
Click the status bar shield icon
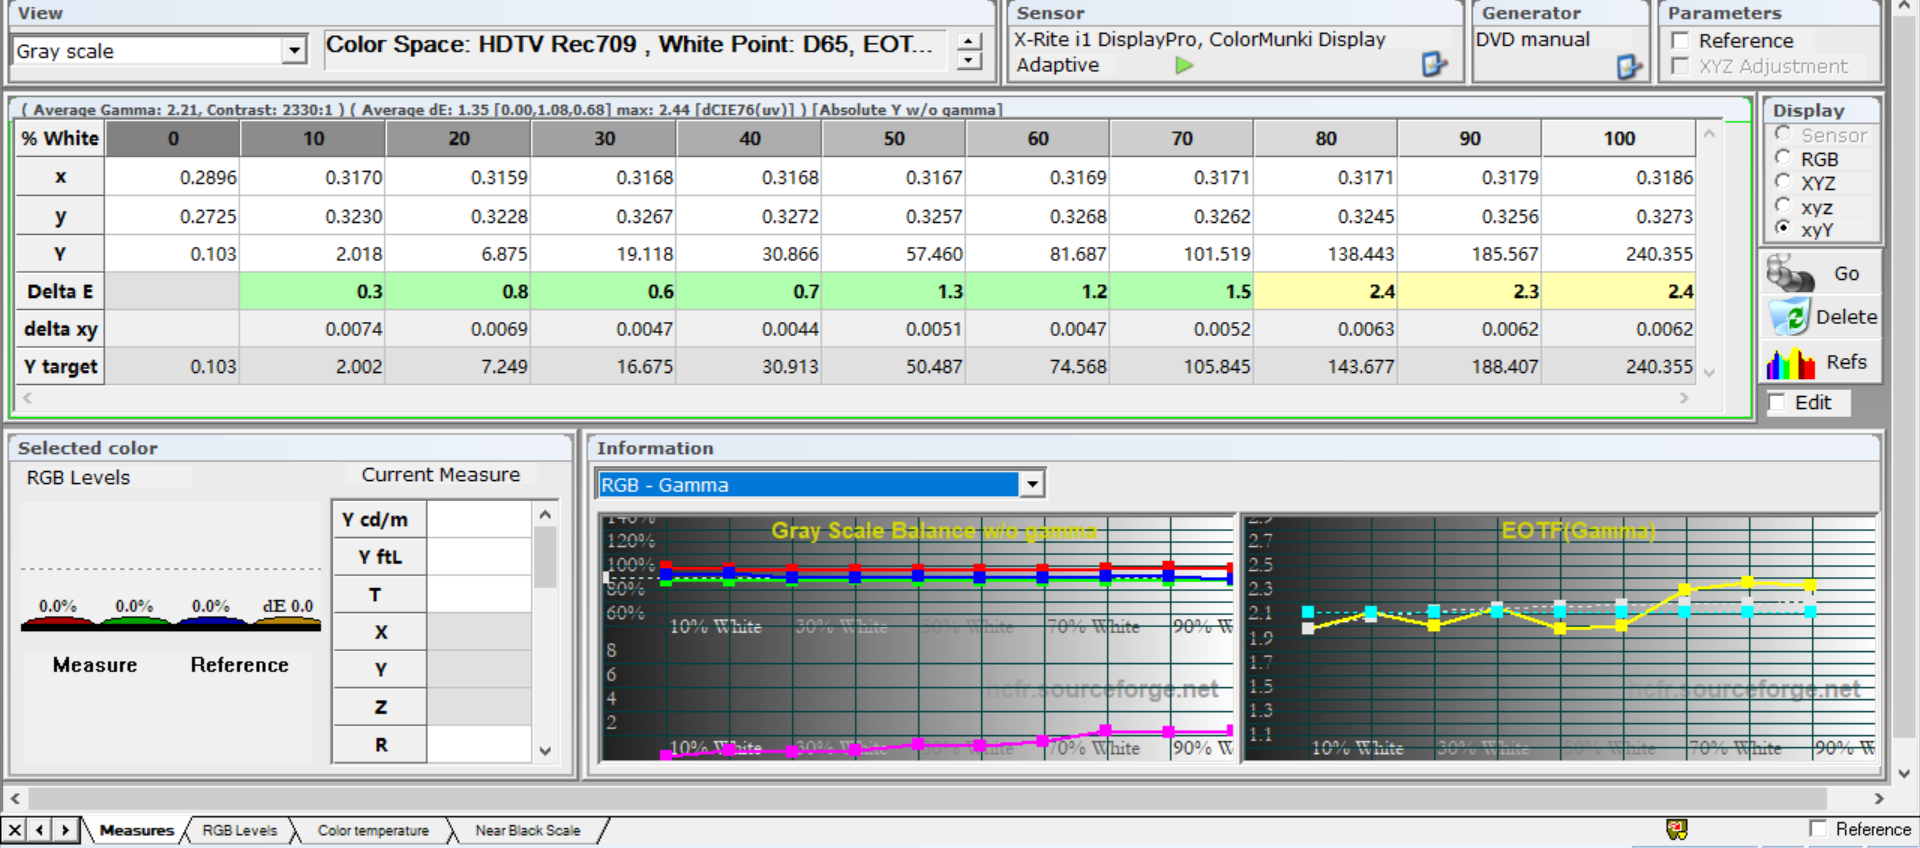(x=1677, y=829)
